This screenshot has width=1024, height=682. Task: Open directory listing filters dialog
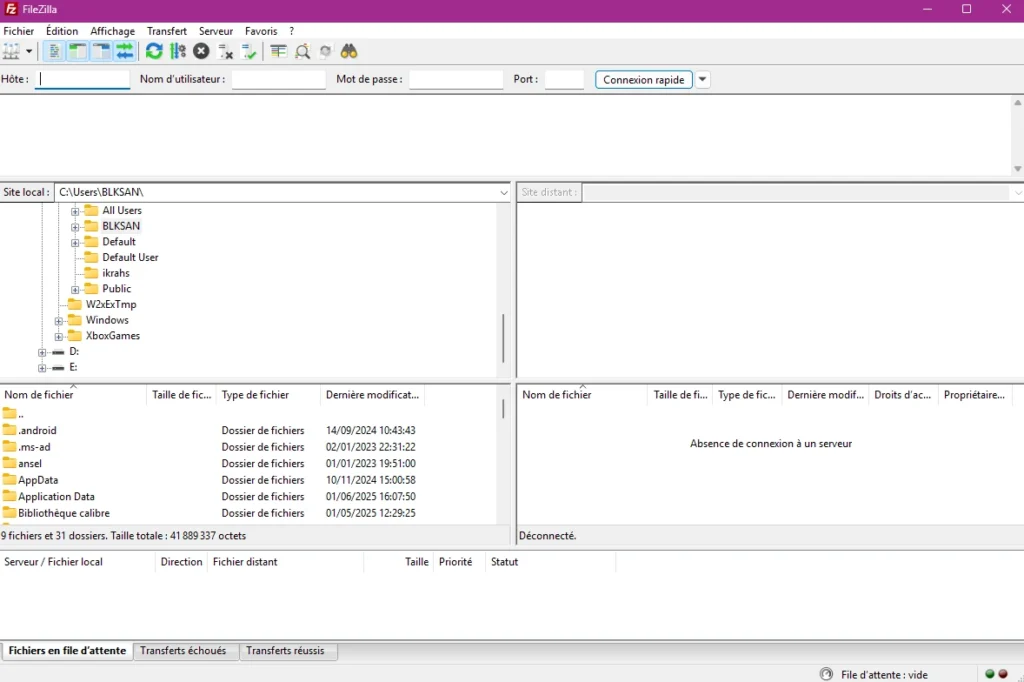click(x=279, y=52)
